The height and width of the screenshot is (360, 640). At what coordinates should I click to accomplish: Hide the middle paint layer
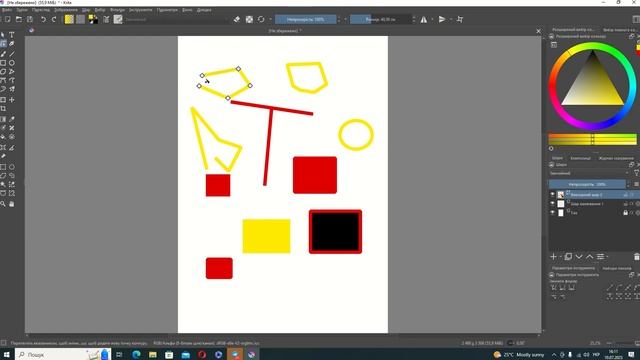[553, 204]
